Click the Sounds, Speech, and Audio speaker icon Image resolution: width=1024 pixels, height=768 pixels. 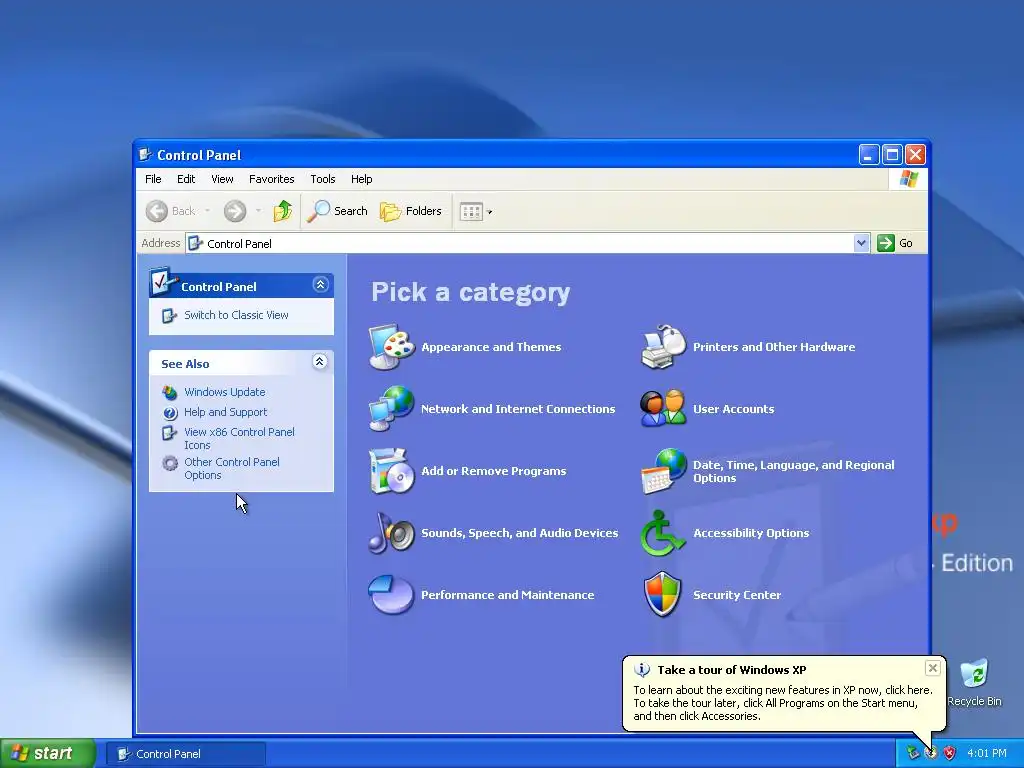point(391,533)
